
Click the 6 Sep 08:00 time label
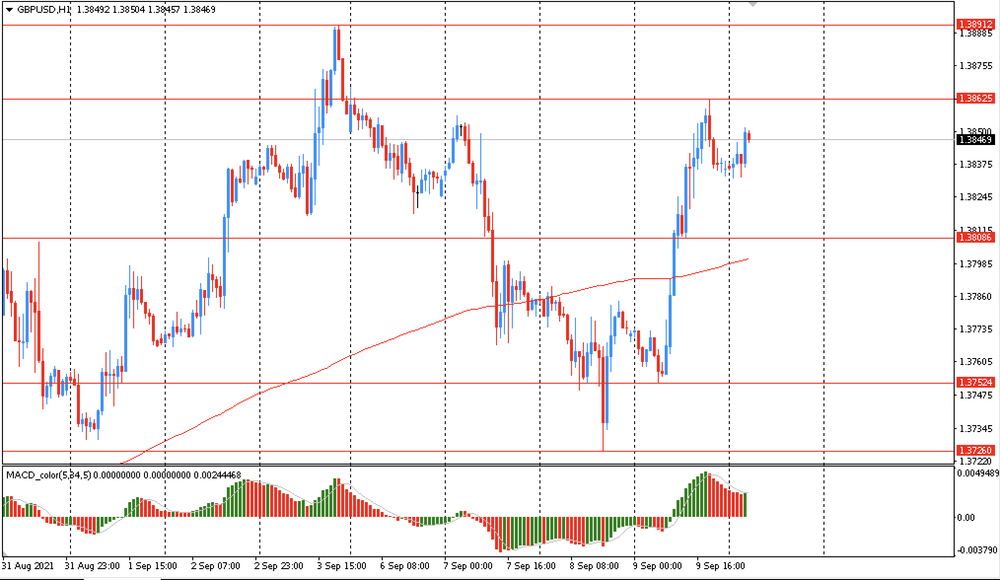[405, 566]
